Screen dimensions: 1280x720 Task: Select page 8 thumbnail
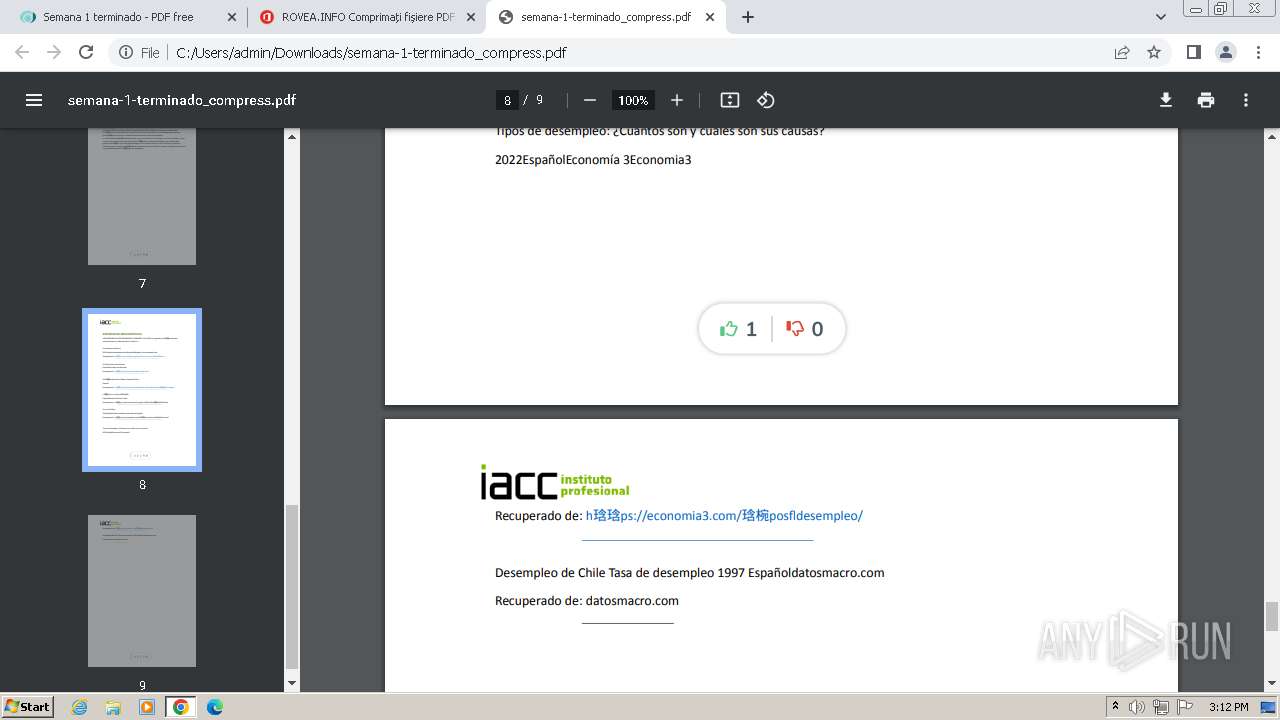(142, 390)
